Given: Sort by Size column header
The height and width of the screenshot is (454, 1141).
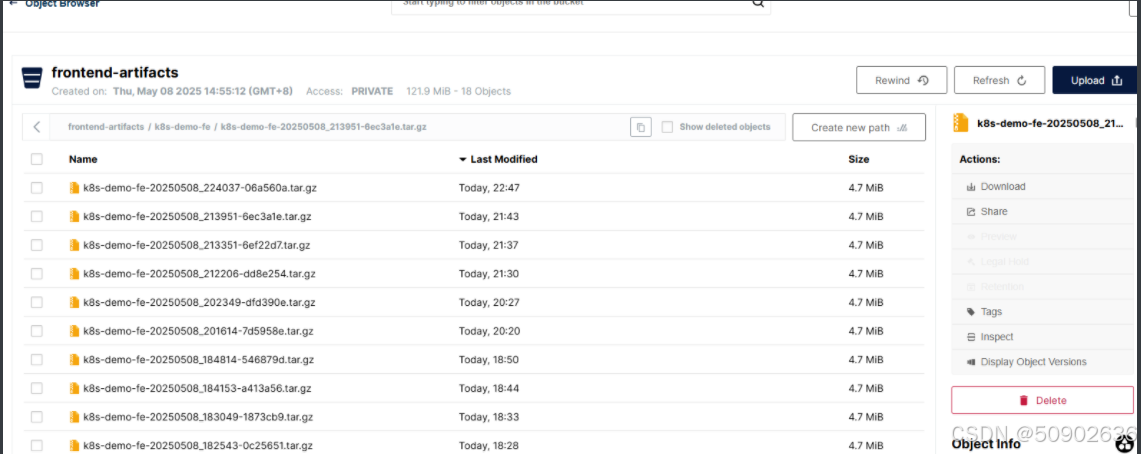Looking at the screenshot, I should point(858,159).
